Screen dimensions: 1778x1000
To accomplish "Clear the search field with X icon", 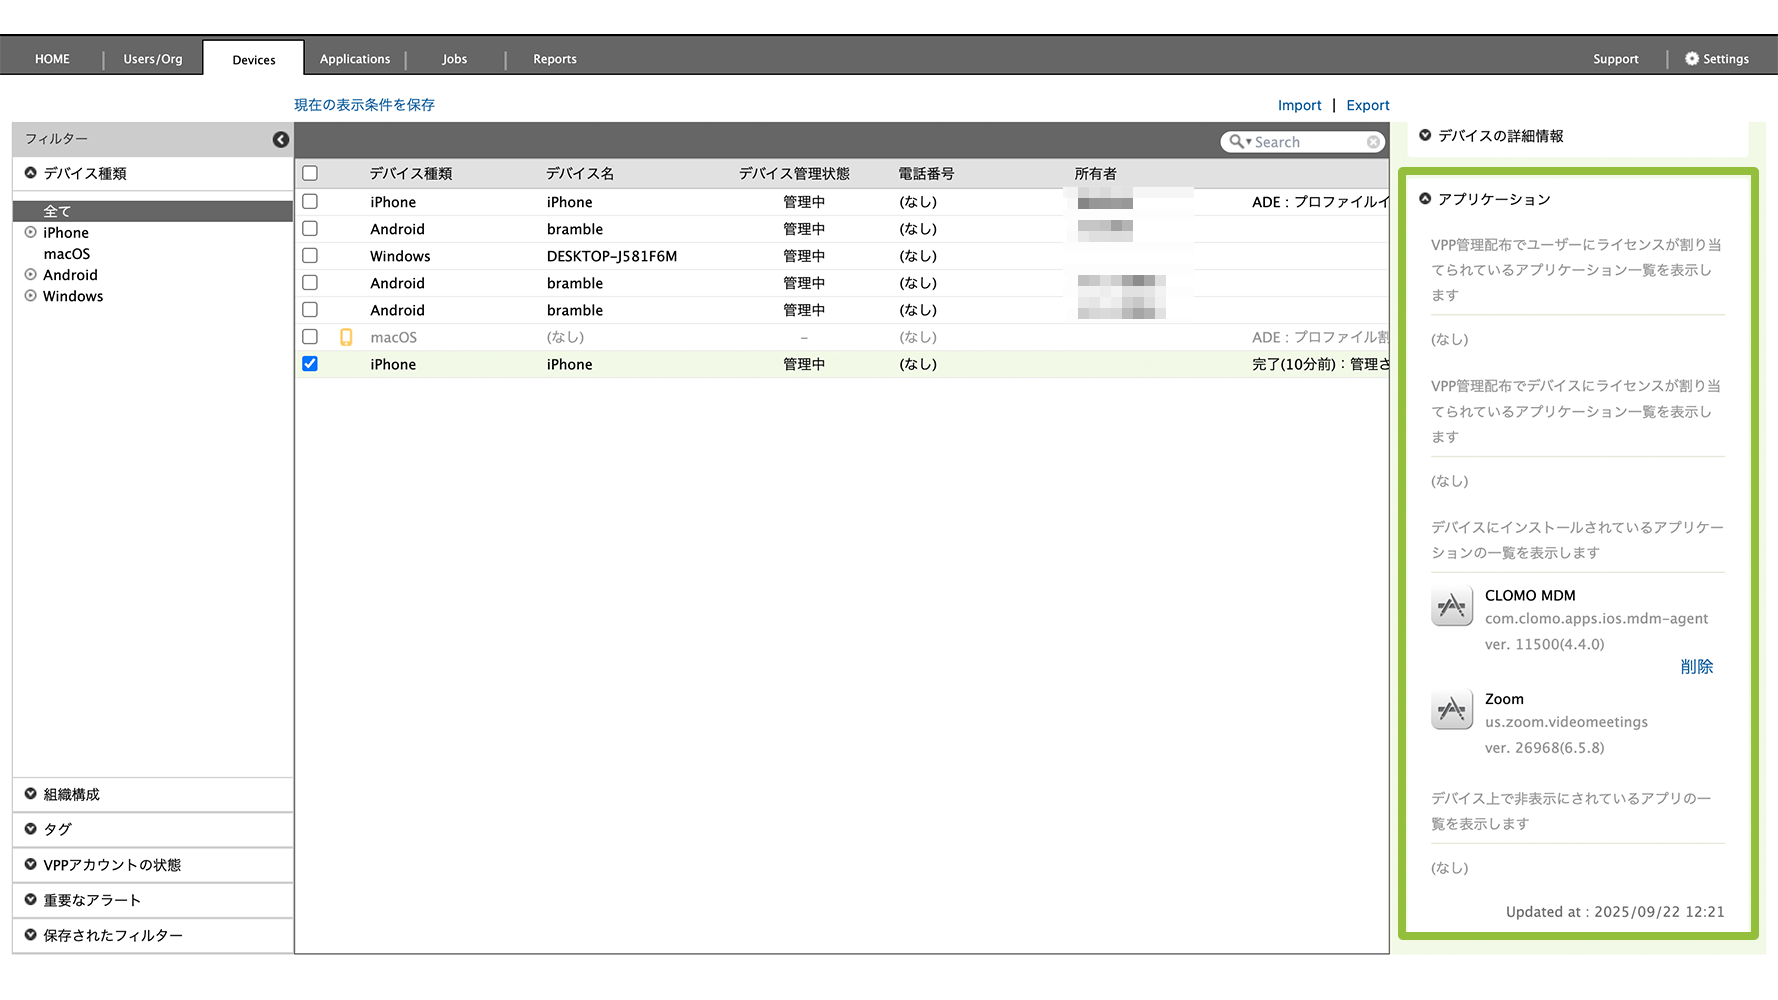I will click(1373, 142).
